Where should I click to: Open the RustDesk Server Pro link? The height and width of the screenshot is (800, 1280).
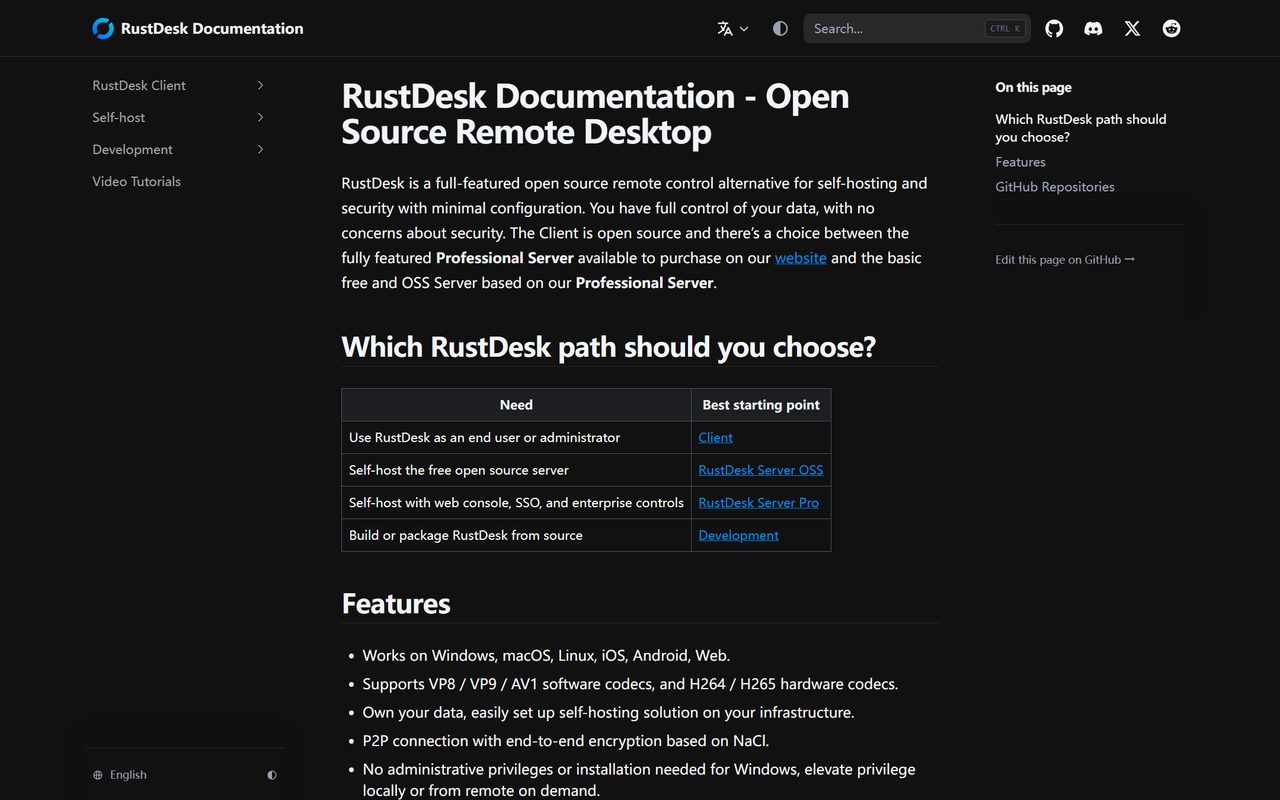click(x=759, y=503)
